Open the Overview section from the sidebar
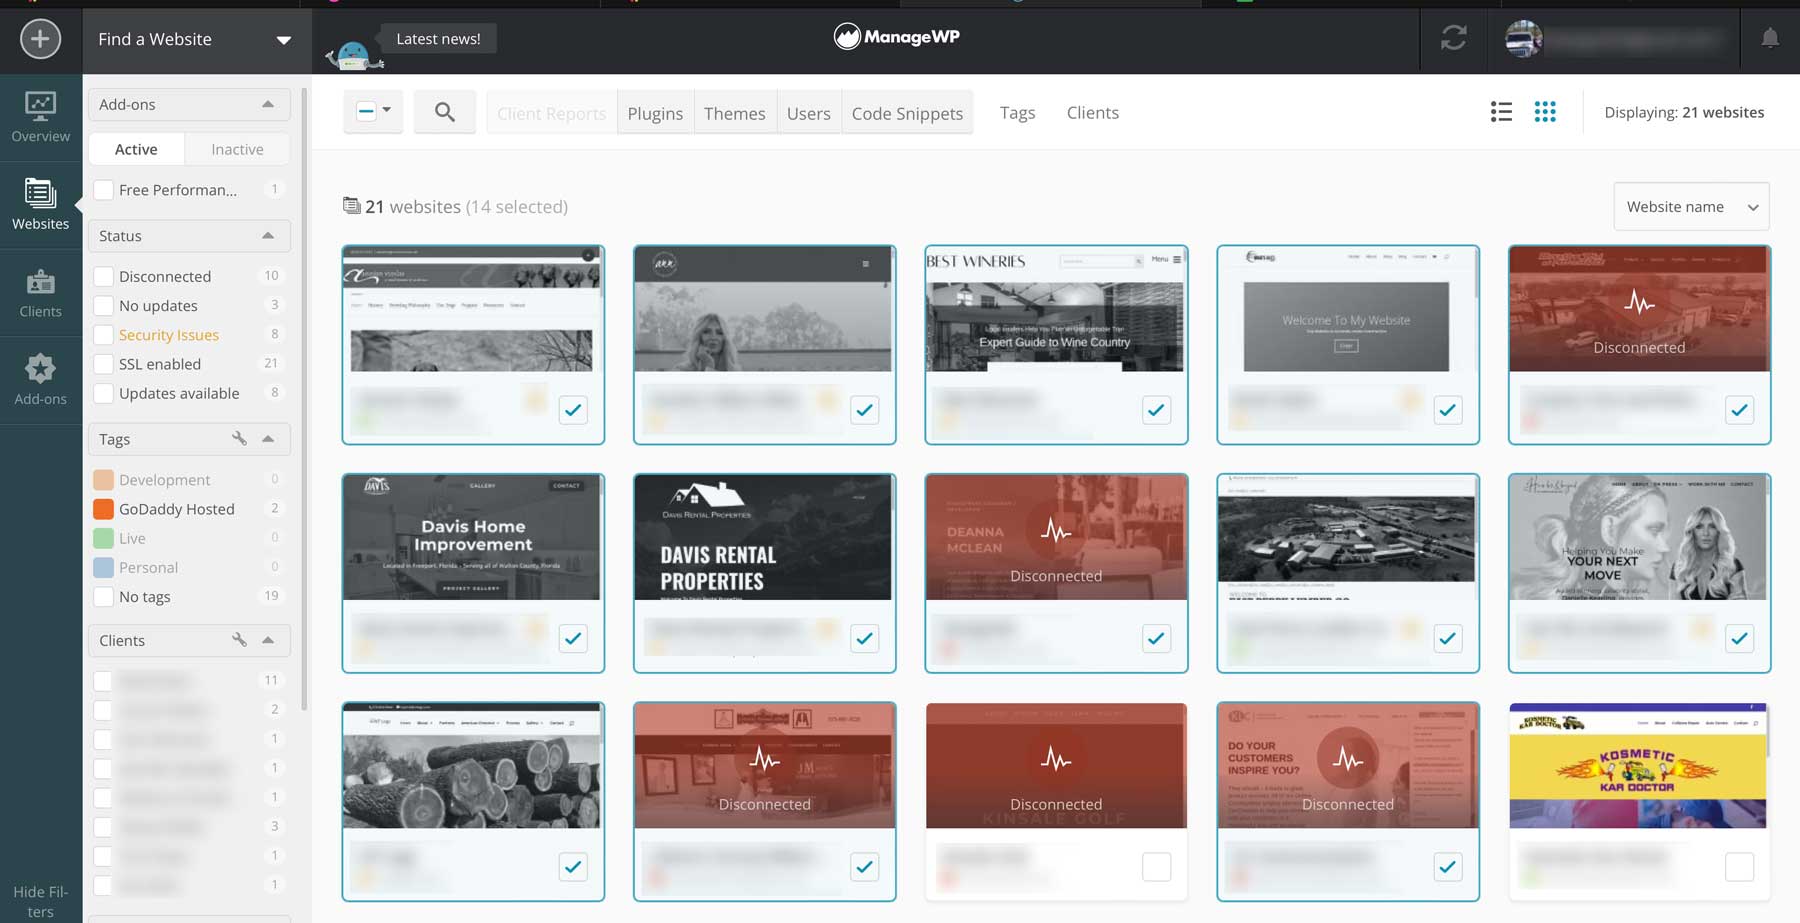Viewport: 1800px width, 923px height. pos(40,115)
